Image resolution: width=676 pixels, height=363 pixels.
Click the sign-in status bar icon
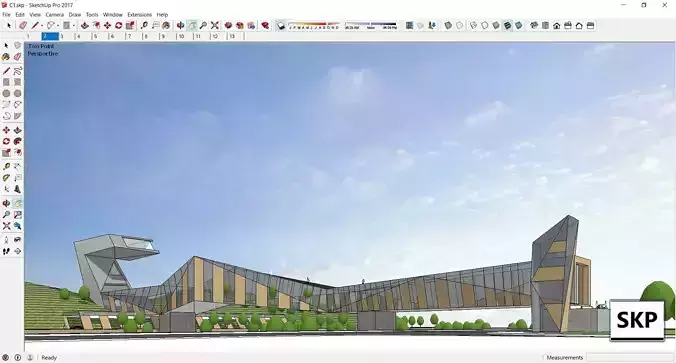click(30, 357)
